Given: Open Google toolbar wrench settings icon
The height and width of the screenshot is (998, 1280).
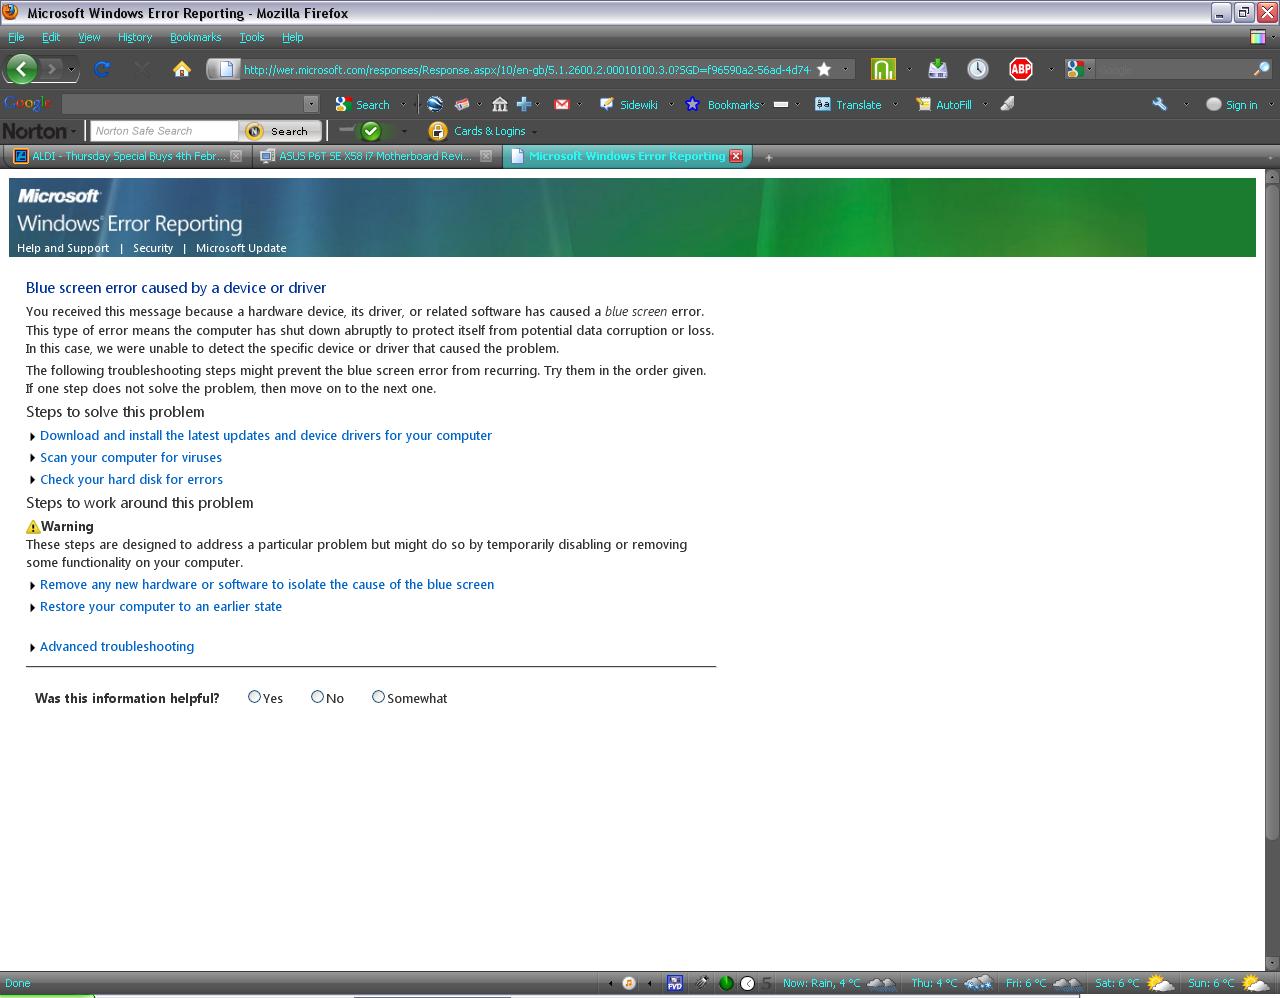Looking at the screenshot, I should pyautogui.click(x=1159, y=104).
